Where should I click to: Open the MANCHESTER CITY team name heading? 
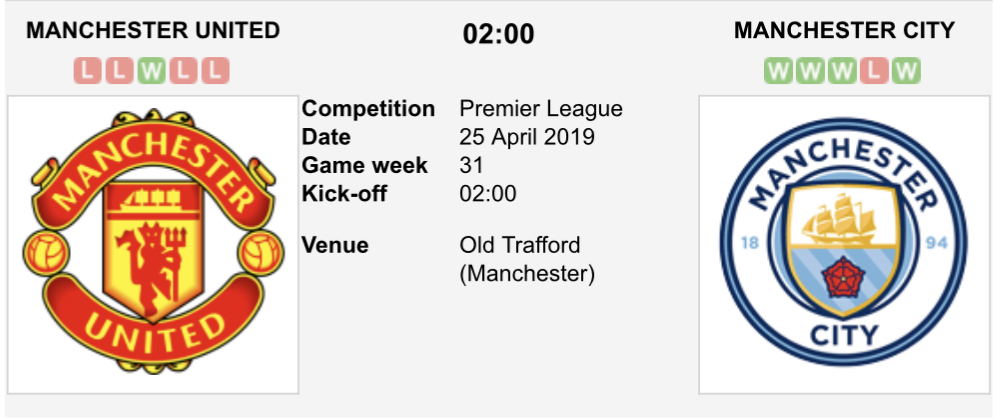(844, 31)
